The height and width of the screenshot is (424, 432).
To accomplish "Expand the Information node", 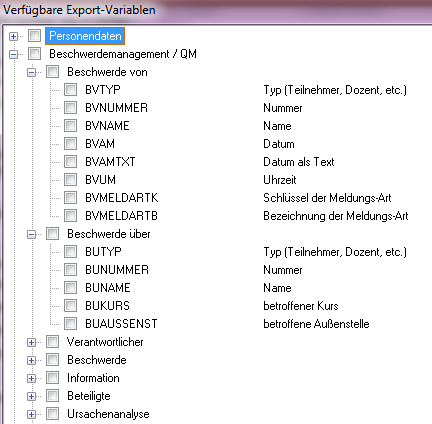I will (x=31, y=378).
